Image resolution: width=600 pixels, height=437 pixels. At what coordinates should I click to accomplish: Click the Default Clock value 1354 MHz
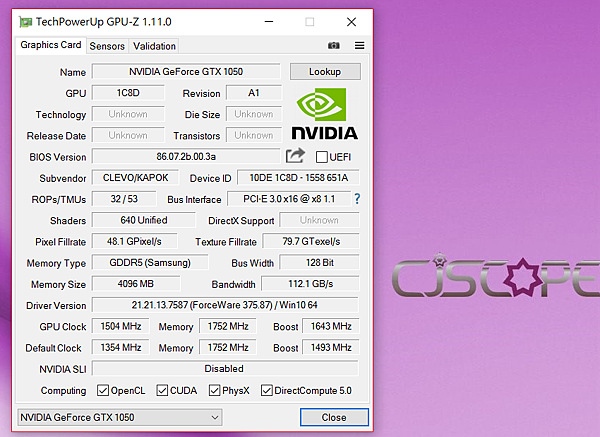[x=121, y=347]
